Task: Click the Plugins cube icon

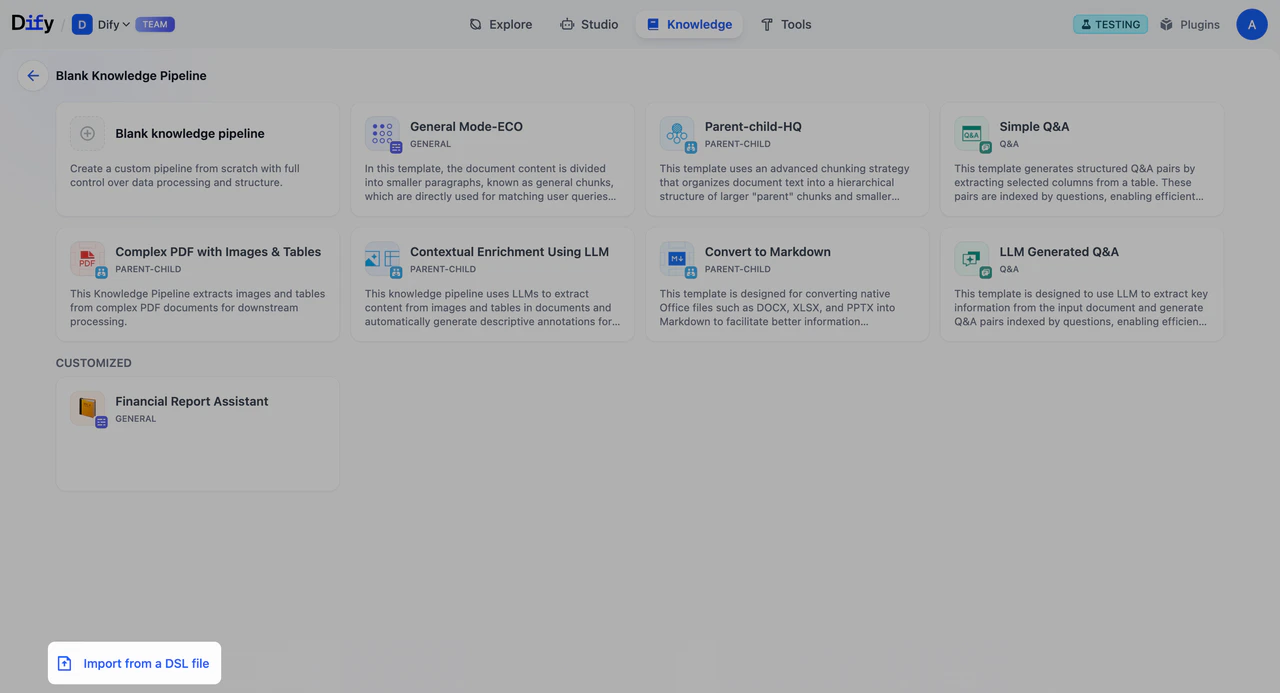Action: pos(1166,24)
